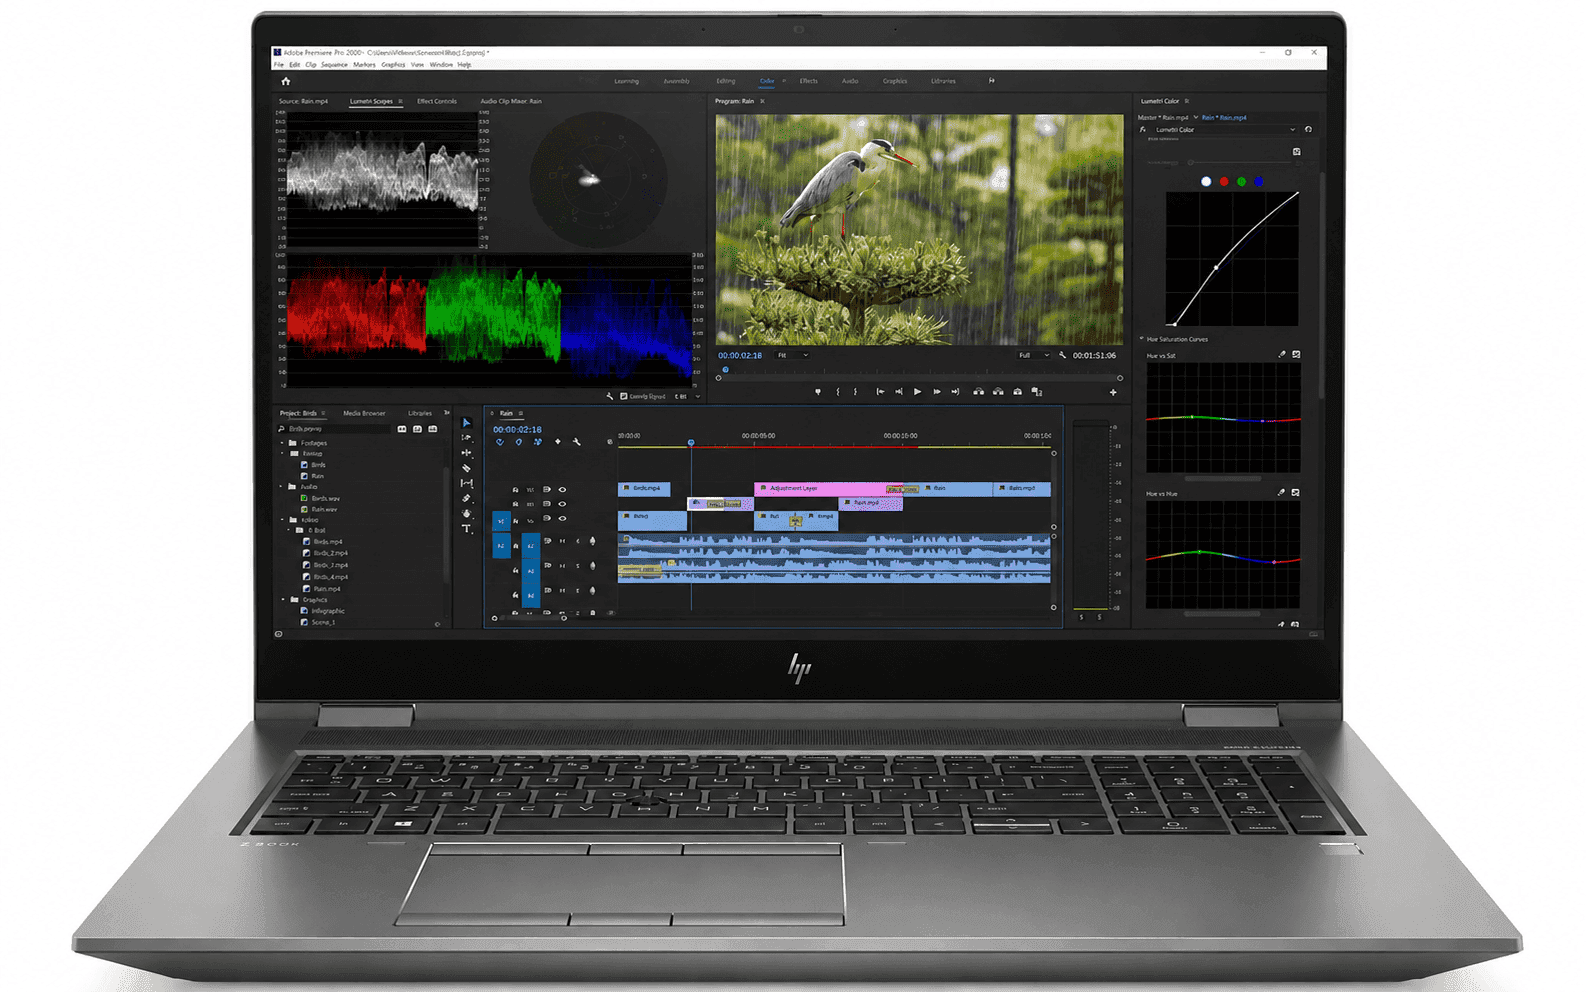Toggle insert sequences as nests button
1586x992 pixels.
click(500, 442)
